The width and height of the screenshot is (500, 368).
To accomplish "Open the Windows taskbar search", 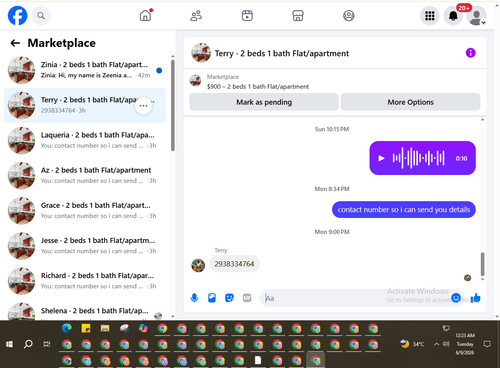I will (28, 344).
